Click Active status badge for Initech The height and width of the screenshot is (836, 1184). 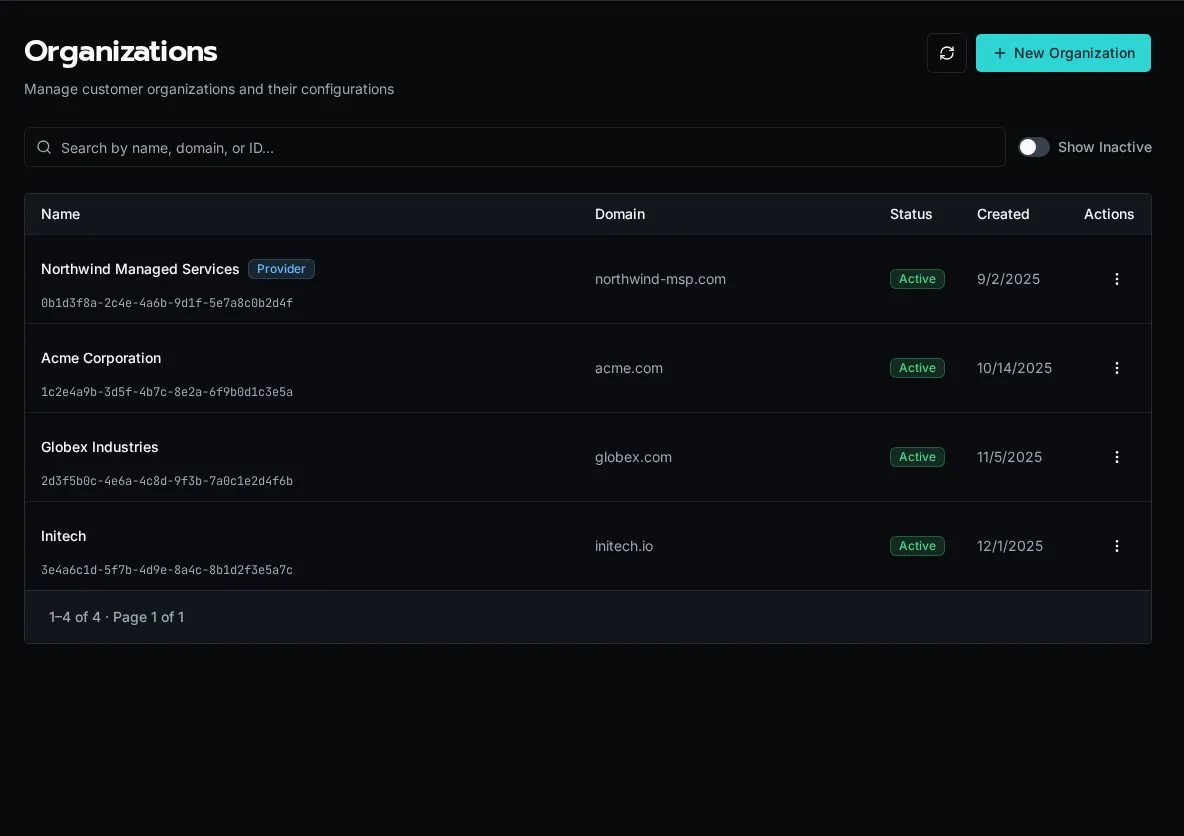(x=917, y=546)
